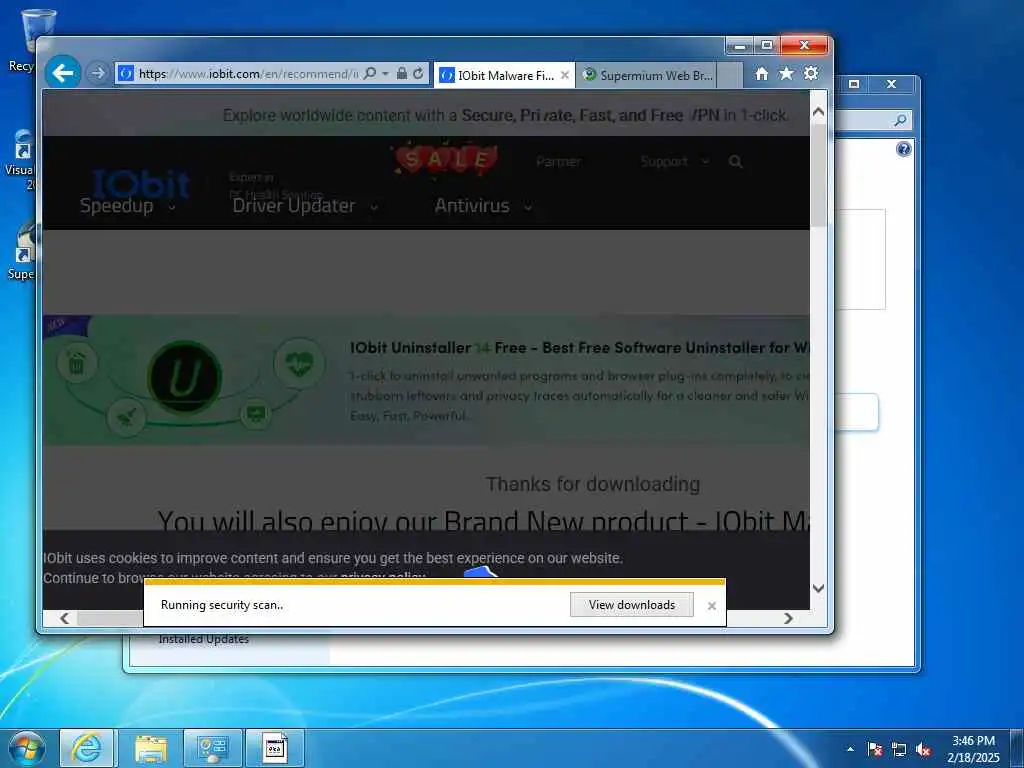Click the vertical scrollbar down arrow

[818, 588]
